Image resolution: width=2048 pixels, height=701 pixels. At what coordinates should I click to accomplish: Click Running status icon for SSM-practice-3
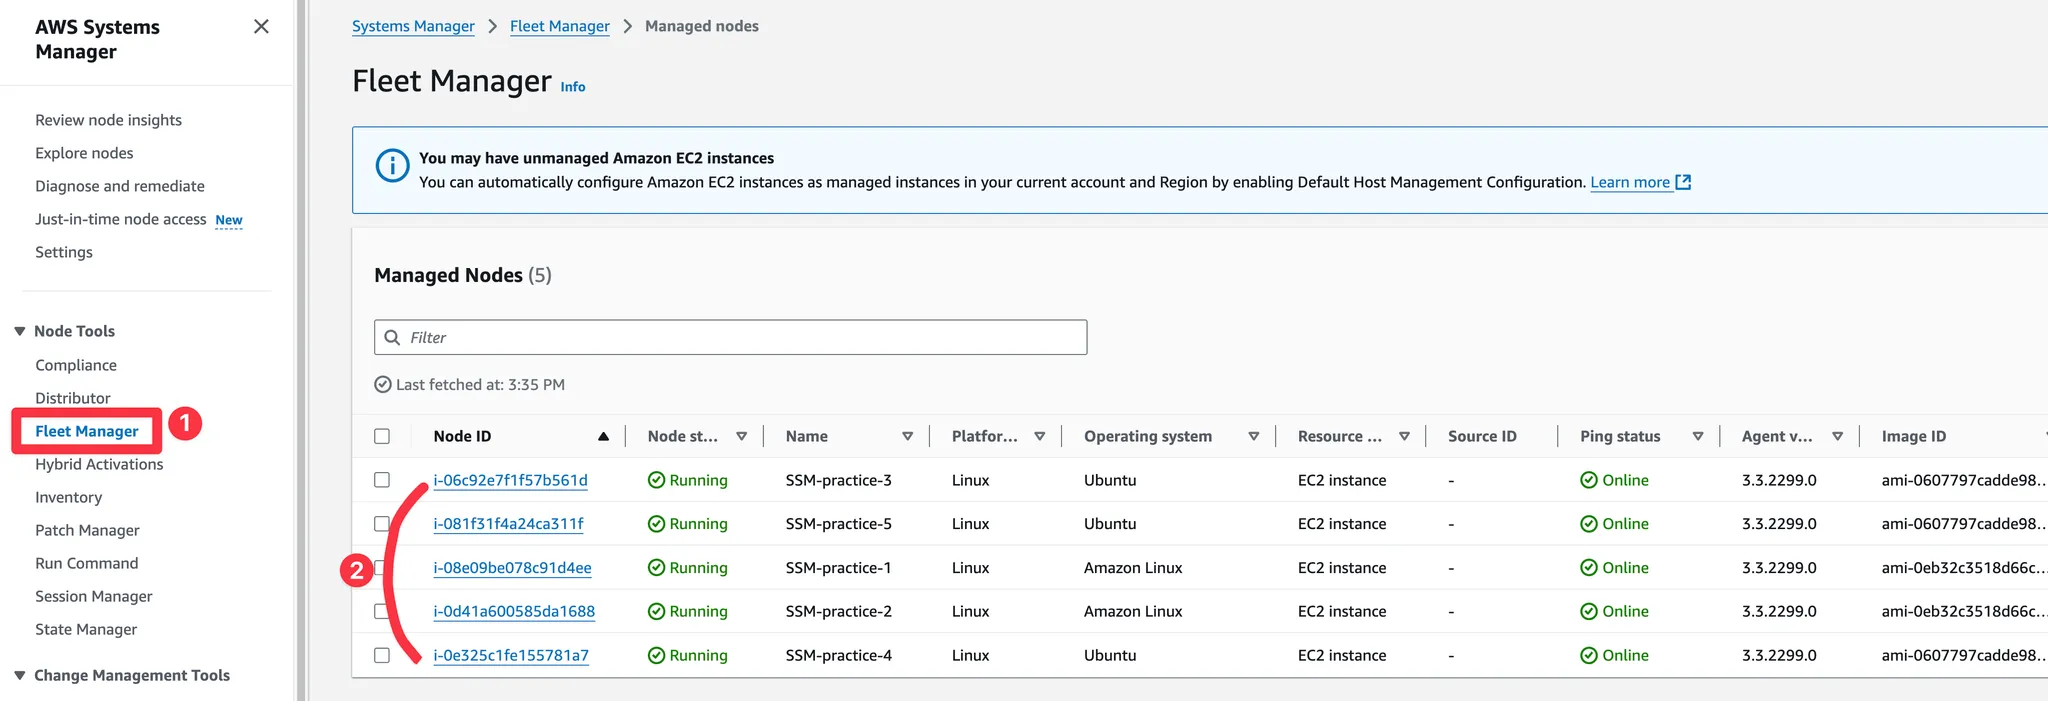pyautogui.click(x=656, y=480)
